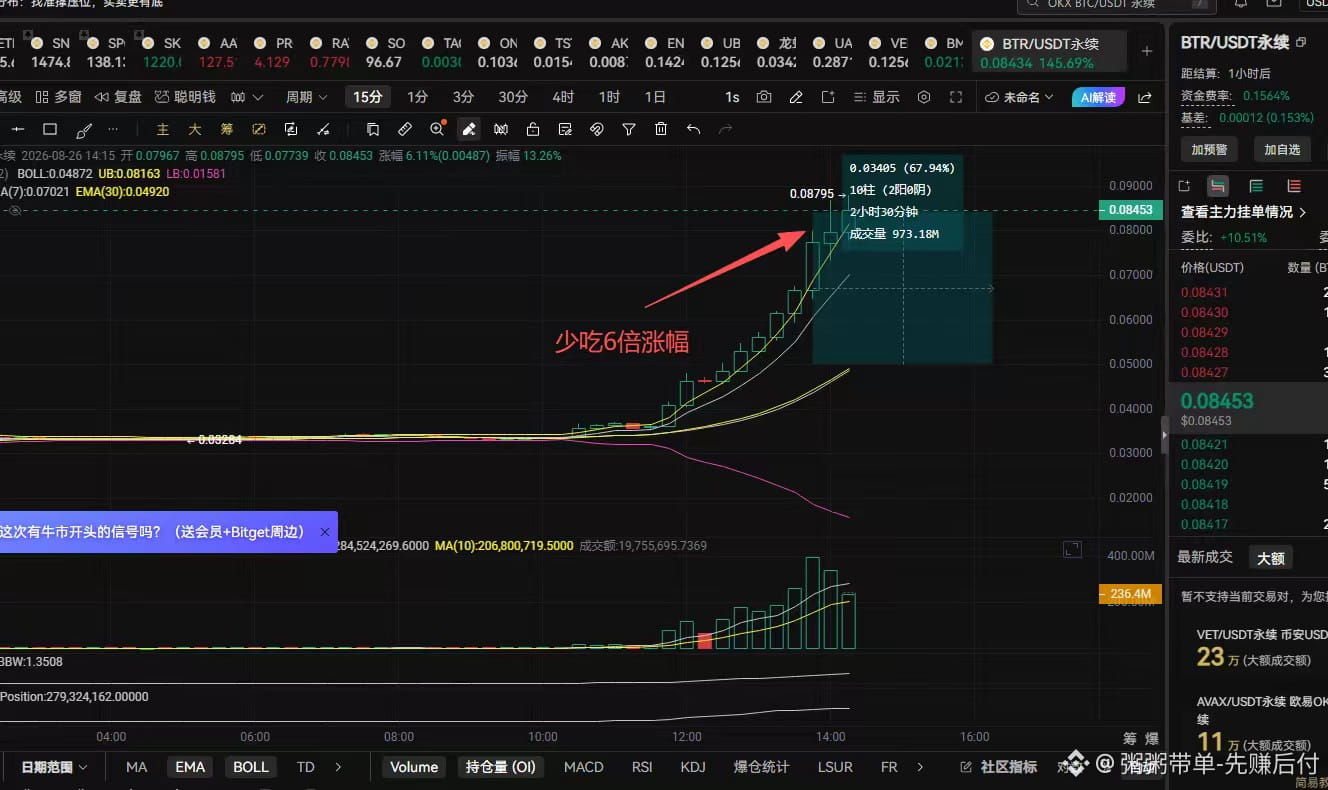The image size is (1328, 790).
Task: Toggle the BOLL main indicator
Action: 251,767
